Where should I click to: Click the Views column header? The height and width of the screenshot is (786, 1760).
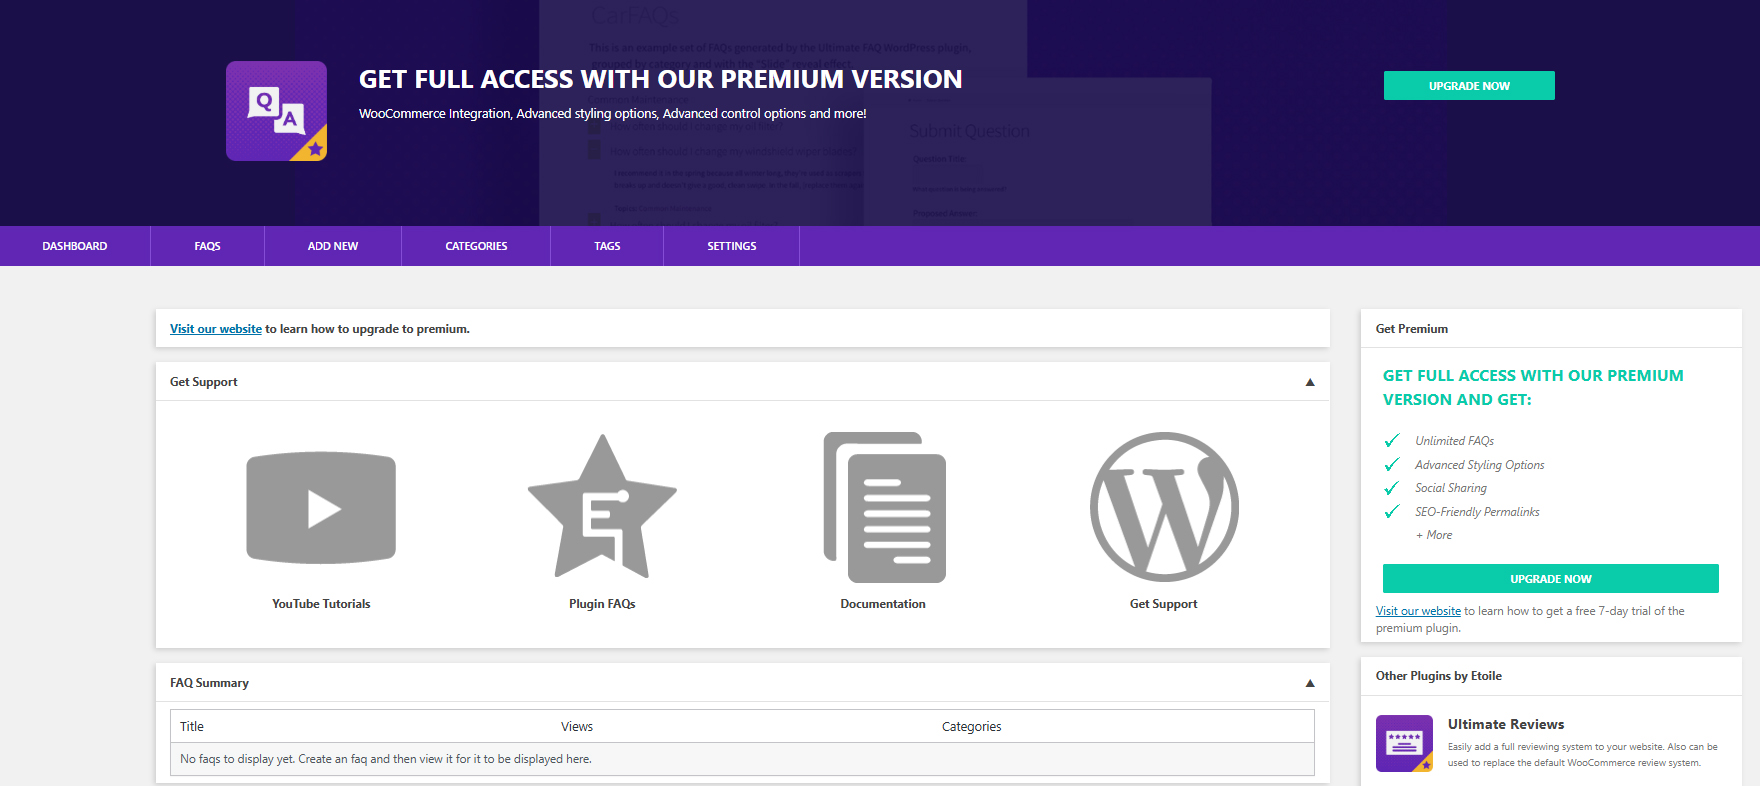point(577,727)
